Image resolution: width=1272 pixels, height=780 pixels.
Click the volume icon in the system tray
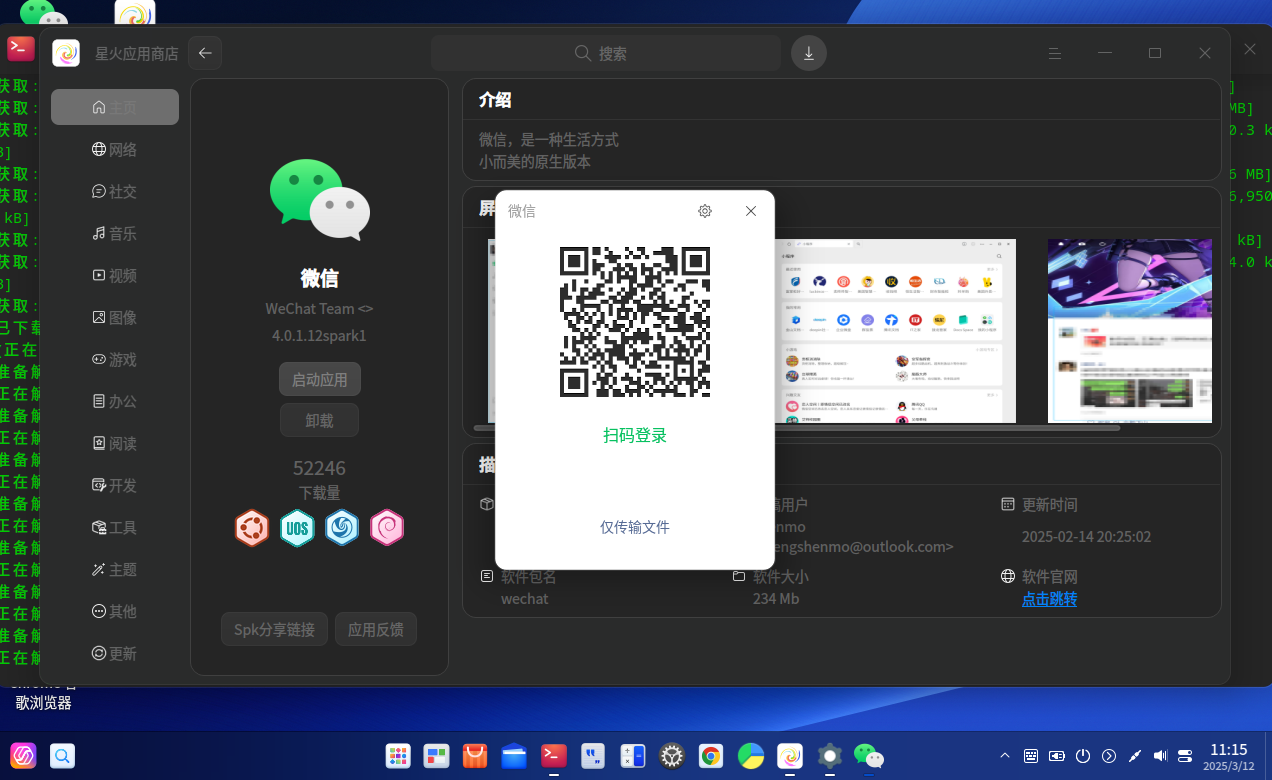pyautogui.click(x=1160, y=756)
